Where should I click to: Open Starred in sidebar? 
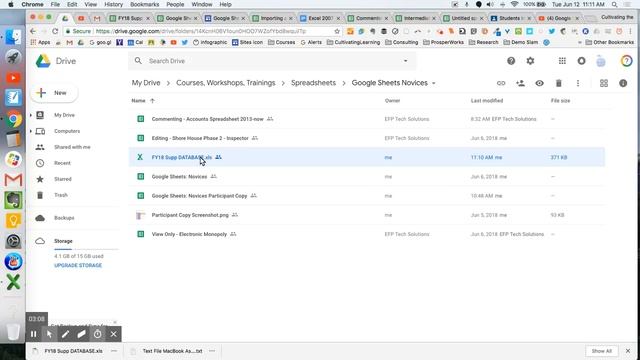click(62, 179)
